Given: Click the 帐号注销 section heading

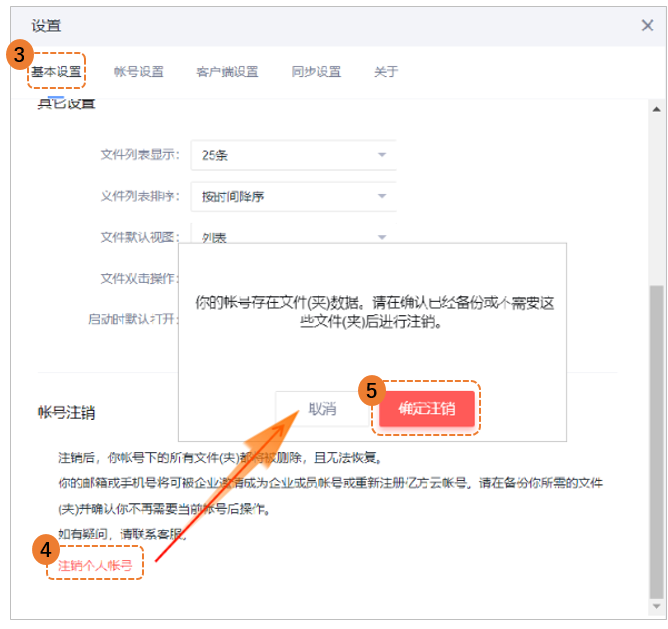Looking at the screenshot, I should (x=66, y=413).
